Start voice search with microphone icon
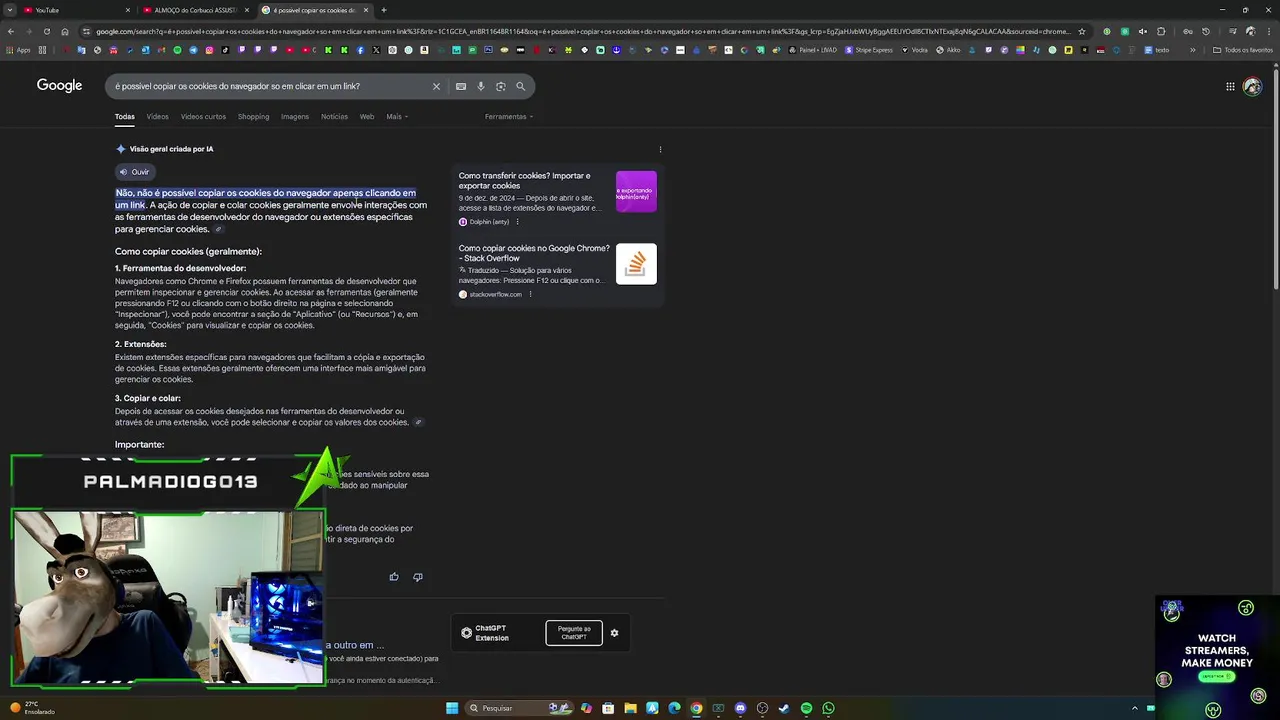This screenshot has width=1280, height=720. (481, 86)
